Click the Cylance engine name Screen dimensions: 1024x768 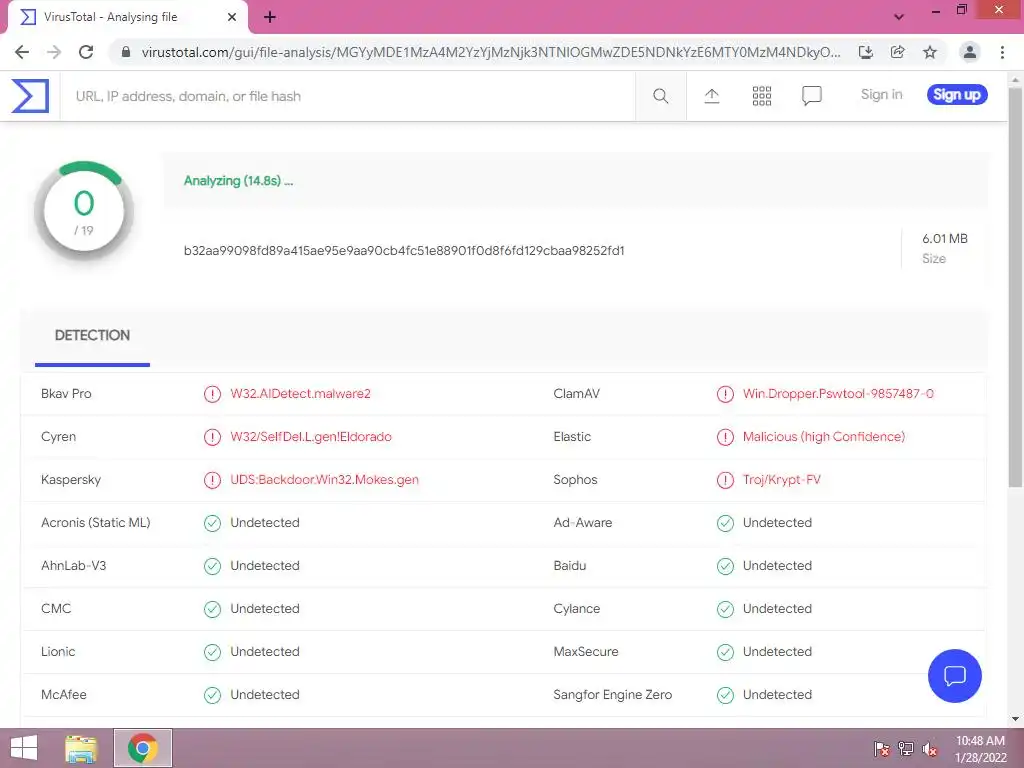(577, 609)
